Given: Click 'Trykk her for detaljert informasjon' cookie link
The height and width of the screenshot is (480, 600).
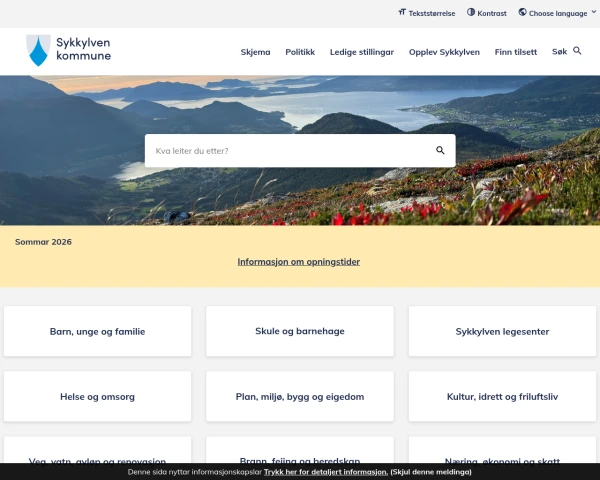Looking at the screenshot, I should click(326, 472).
